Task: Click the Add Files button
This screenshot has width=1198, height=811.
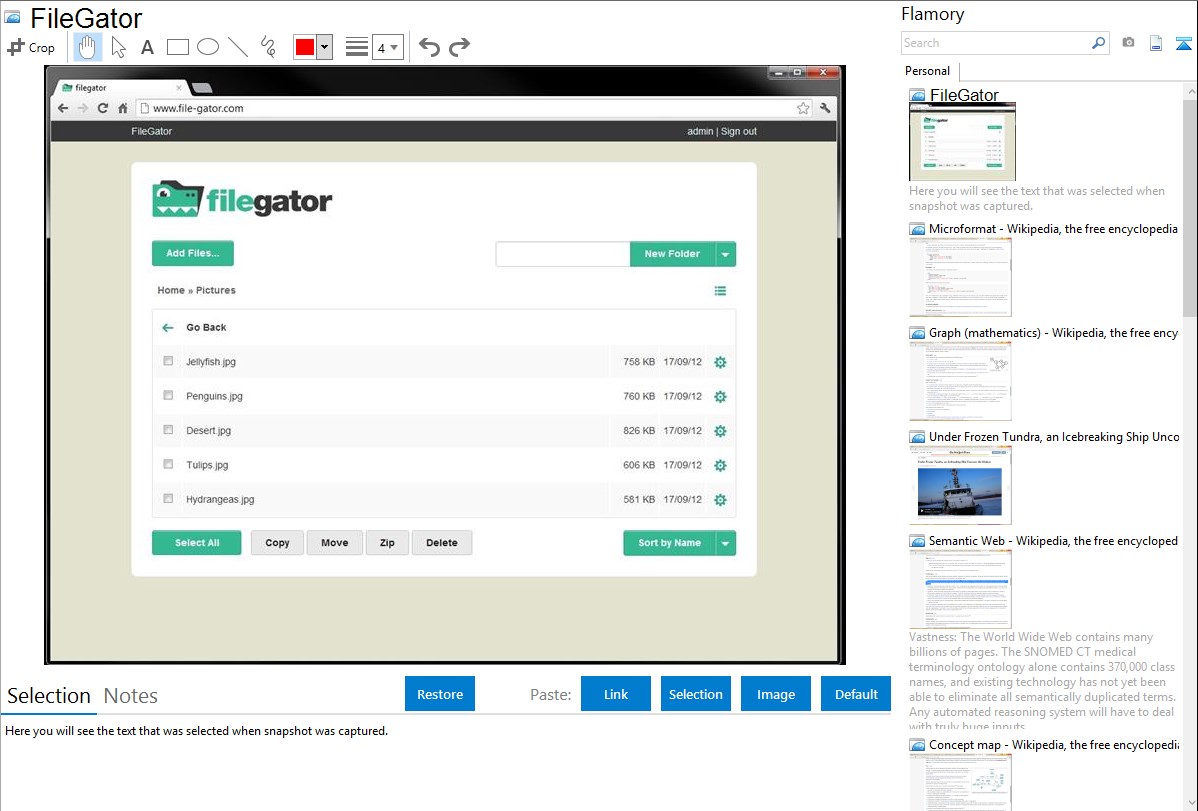Action: (x=193, y=253)
